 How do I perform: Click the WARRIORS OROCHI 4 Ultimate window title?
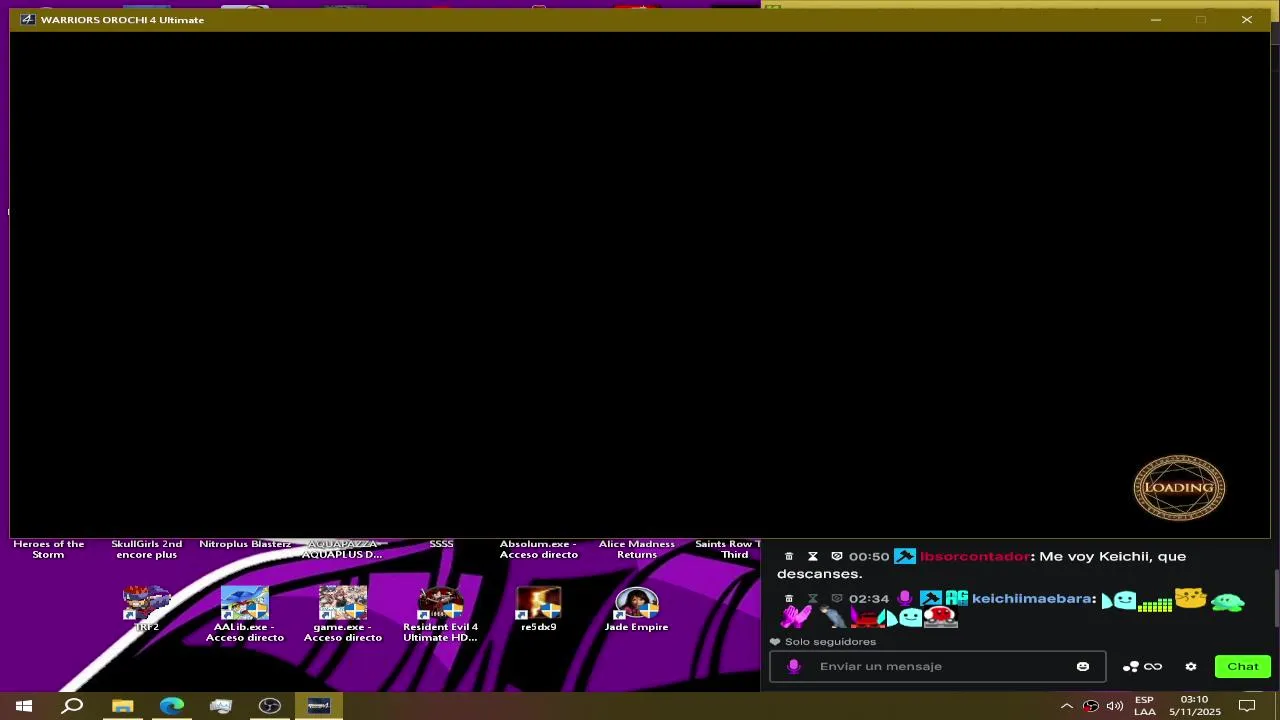coord(122,20)
